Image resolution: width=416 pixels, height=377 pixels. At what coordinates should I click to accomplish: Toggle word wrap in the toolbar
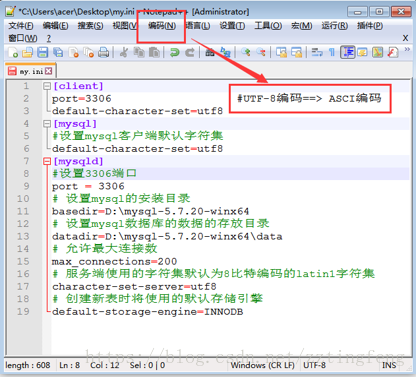[x=317, y=52]
